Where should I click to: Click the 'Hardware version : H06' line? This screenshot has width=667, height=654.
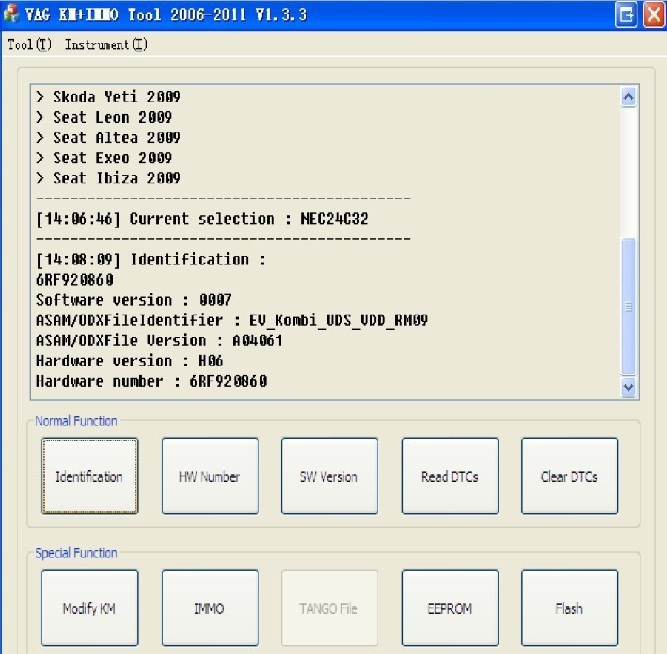point(130,361)
